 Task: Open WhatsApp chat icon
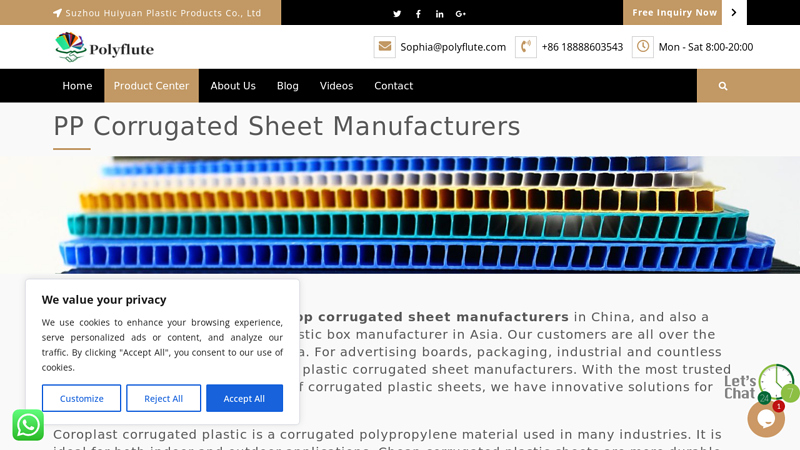pos(28,425)
